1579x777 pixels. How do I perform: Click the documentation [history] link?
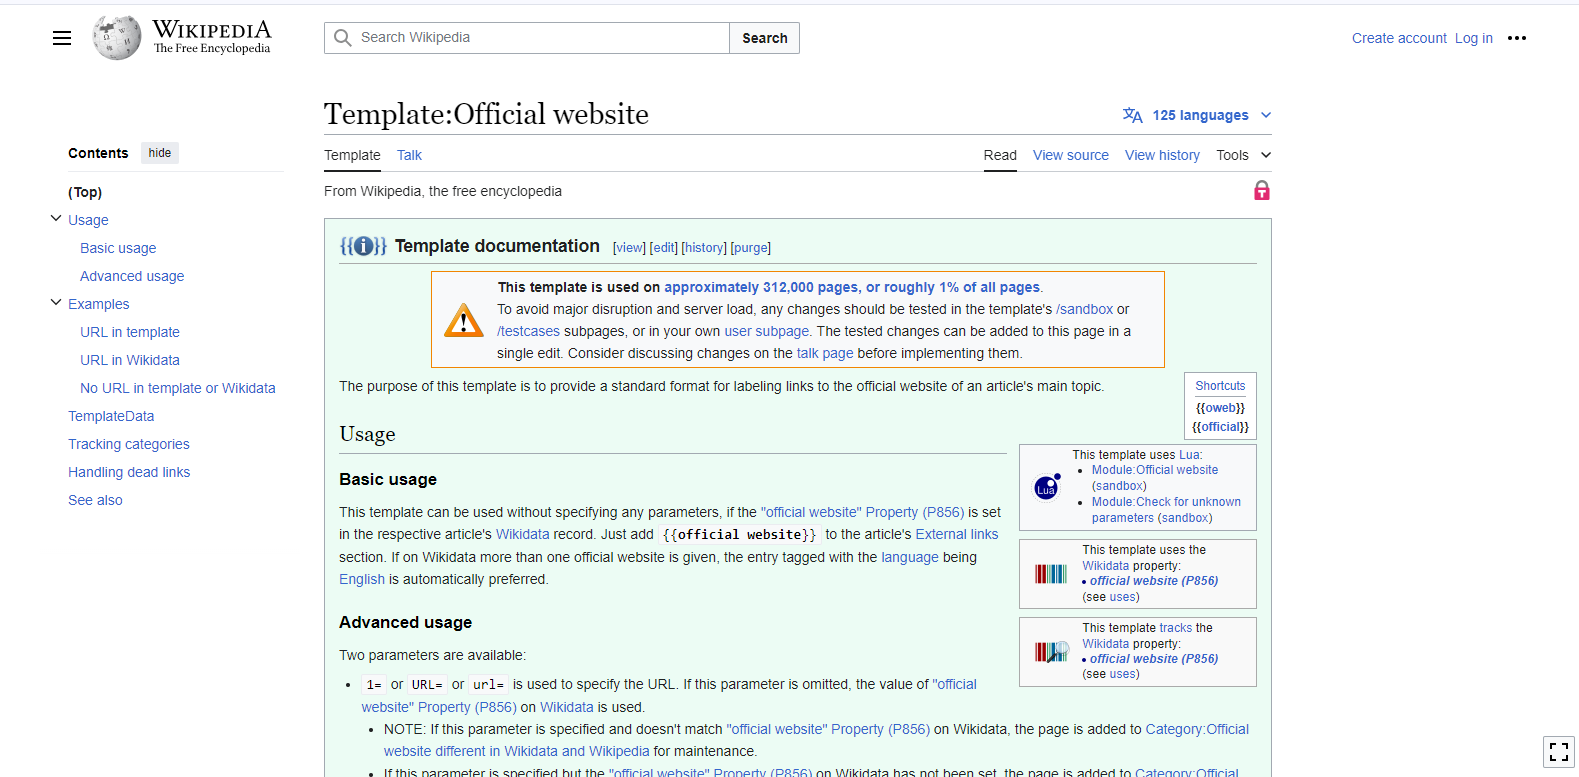tap(704, 248)
